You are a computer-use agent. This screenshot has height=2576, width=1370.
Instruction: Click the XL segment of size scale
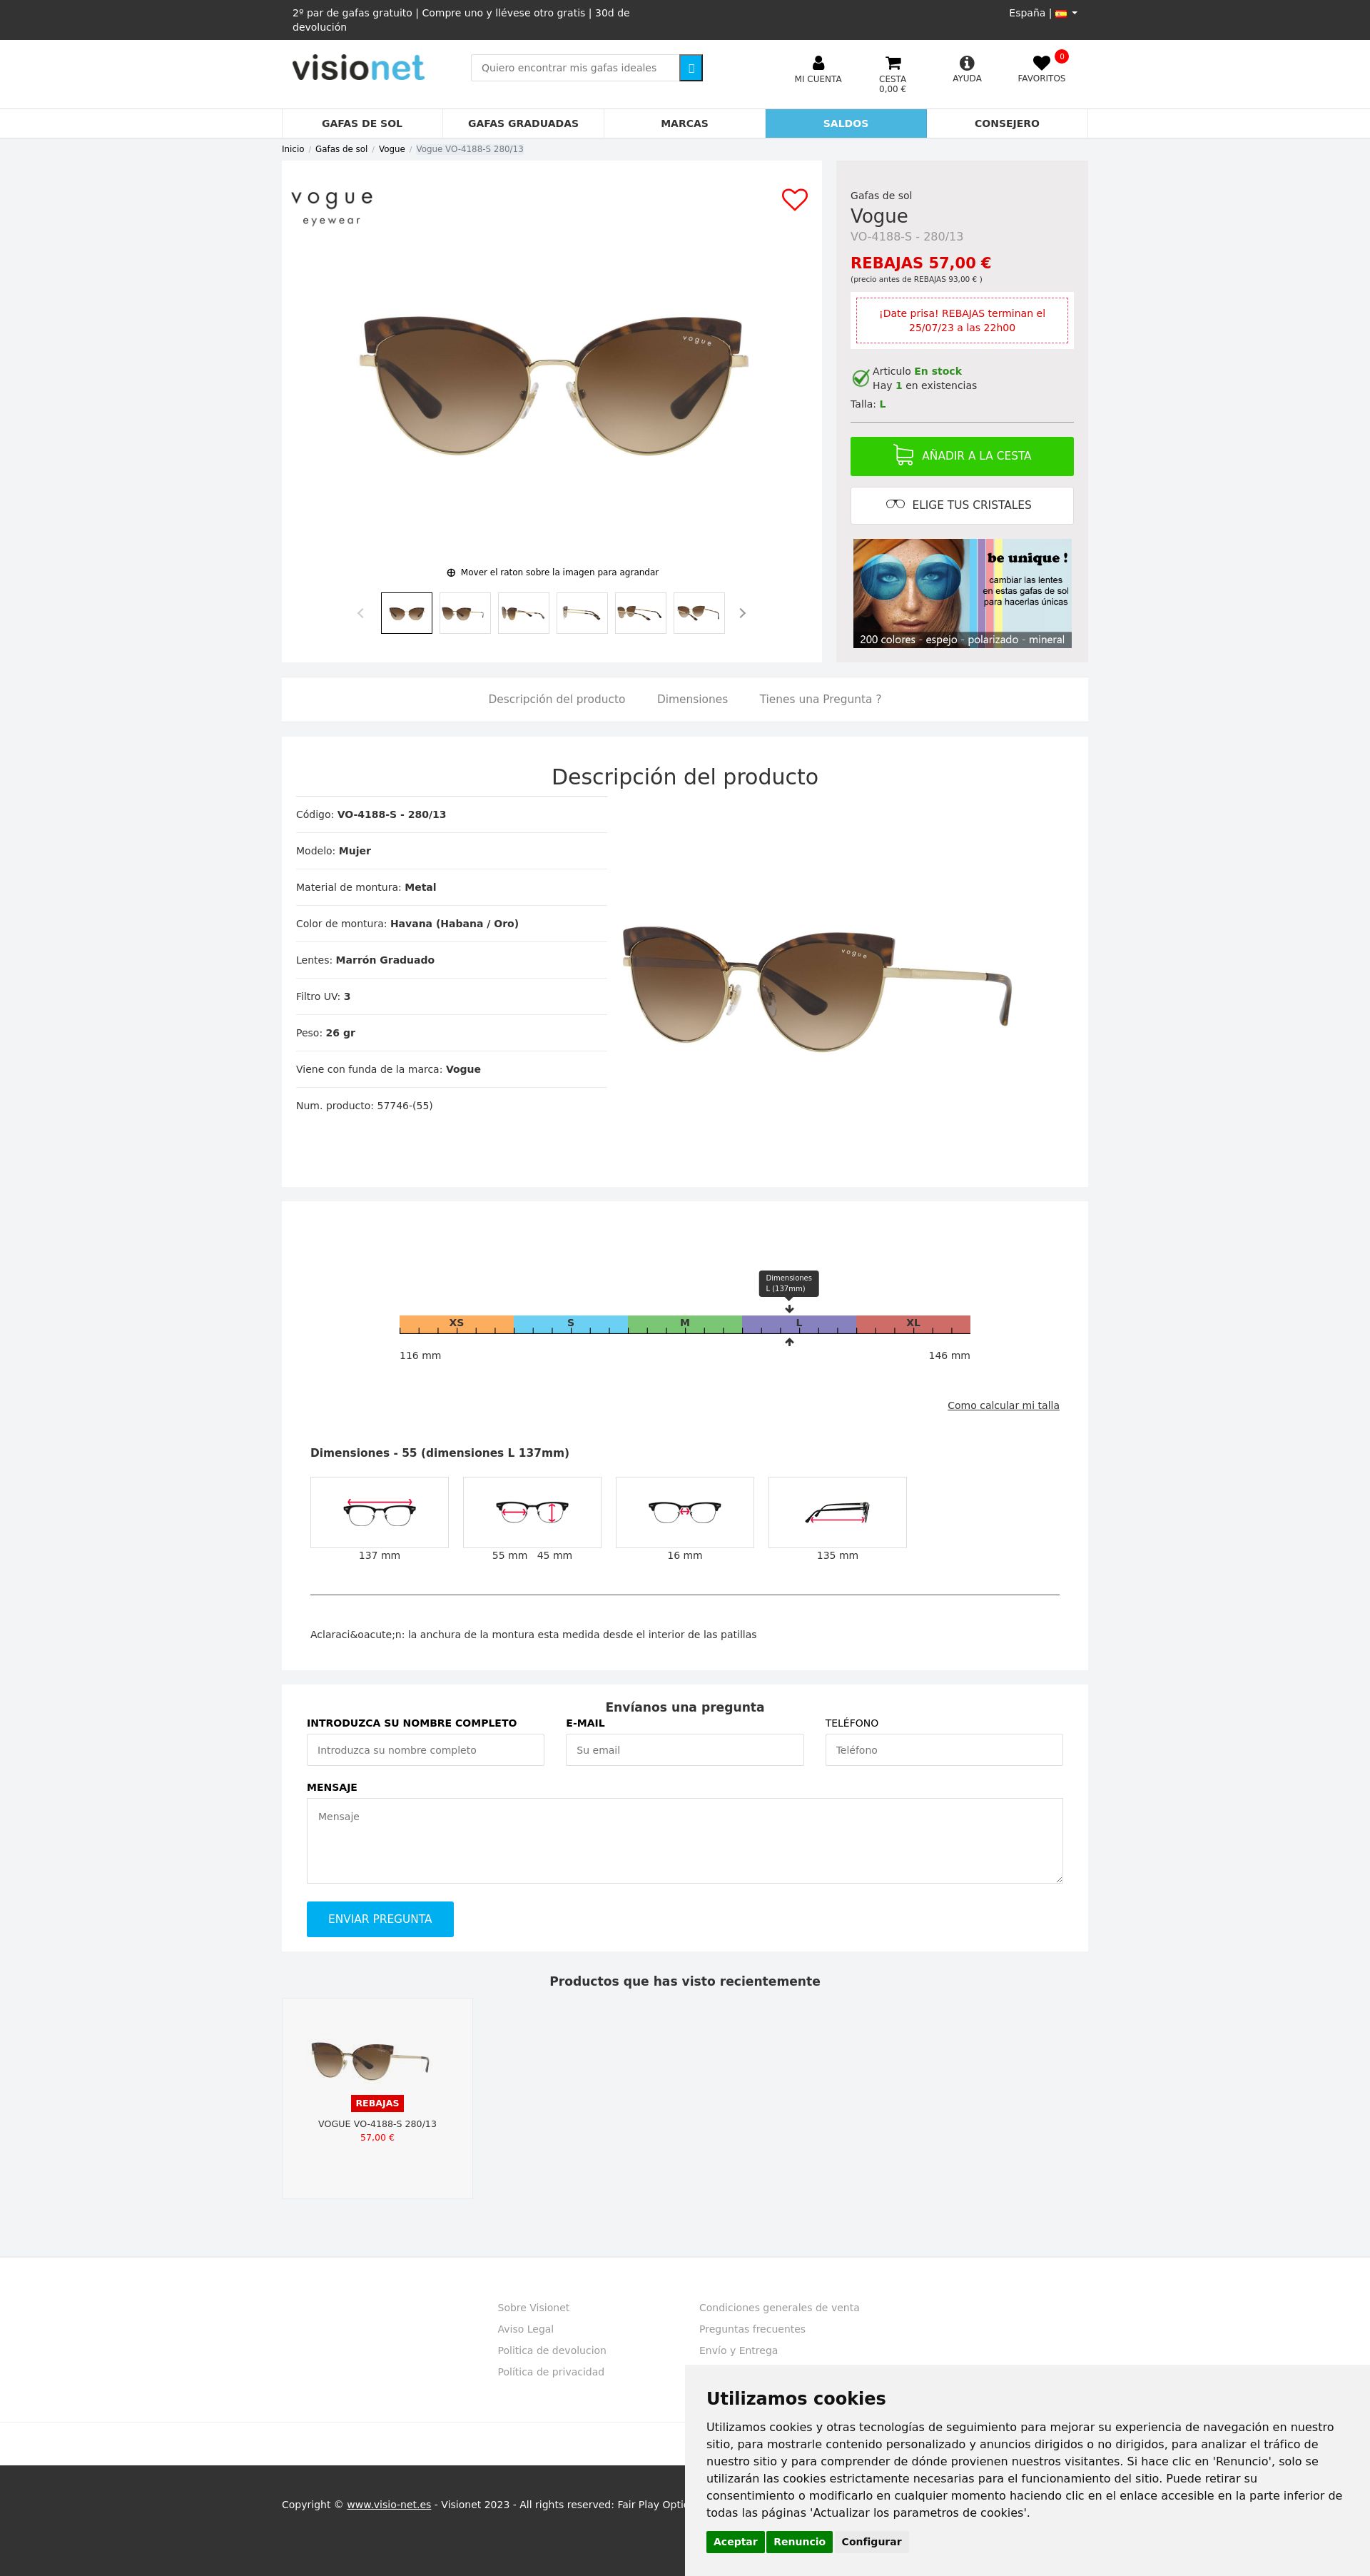pos(913,1324)
